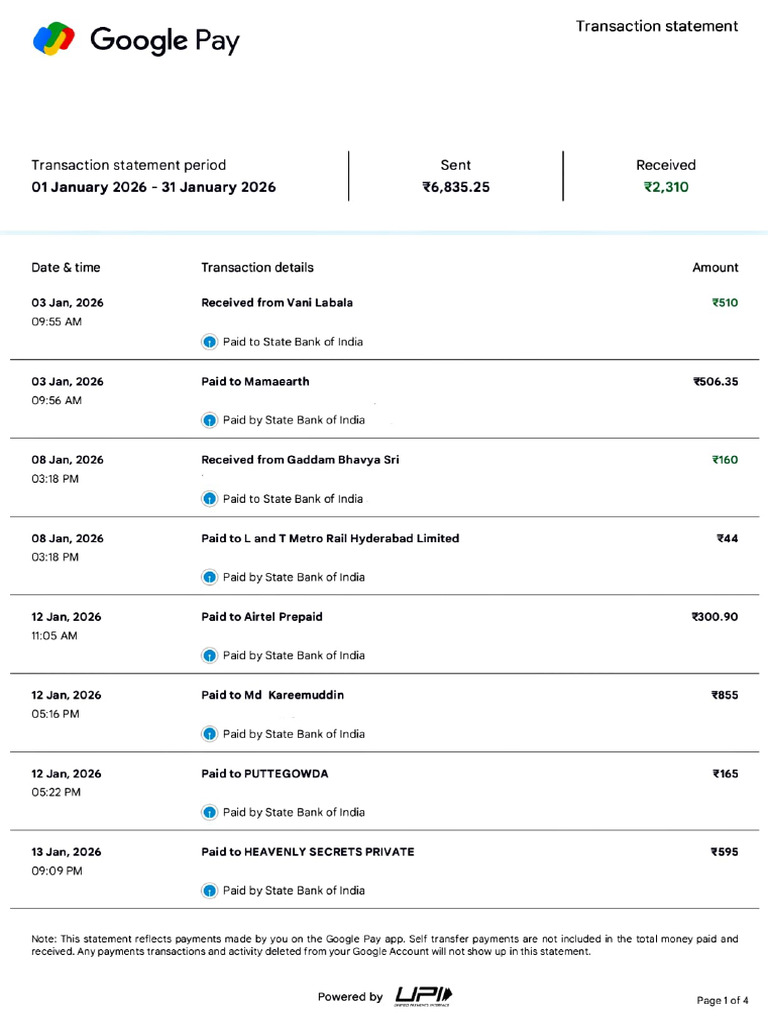Click the bank icon under Mamaearth payment
The width and height of the screenshot is (768, 1024).
tap(209, 420)
